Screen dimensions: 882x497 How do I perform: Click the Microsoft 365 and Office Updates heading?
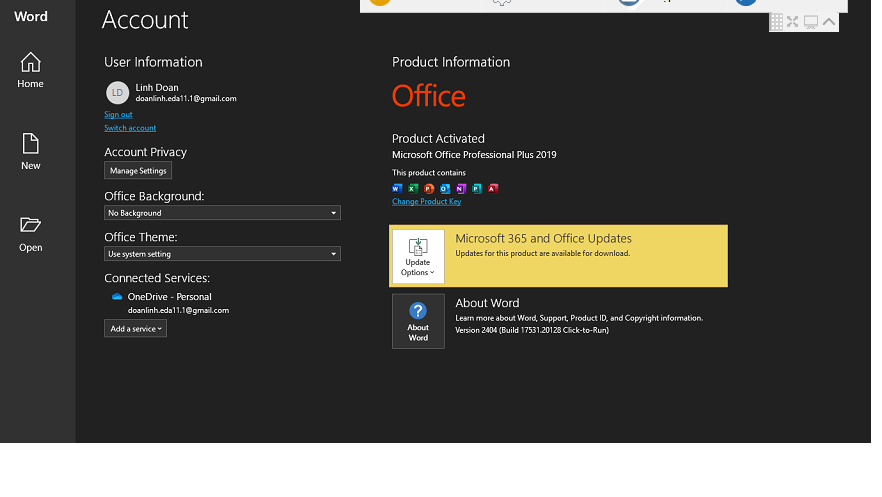(x=543, y=238)
